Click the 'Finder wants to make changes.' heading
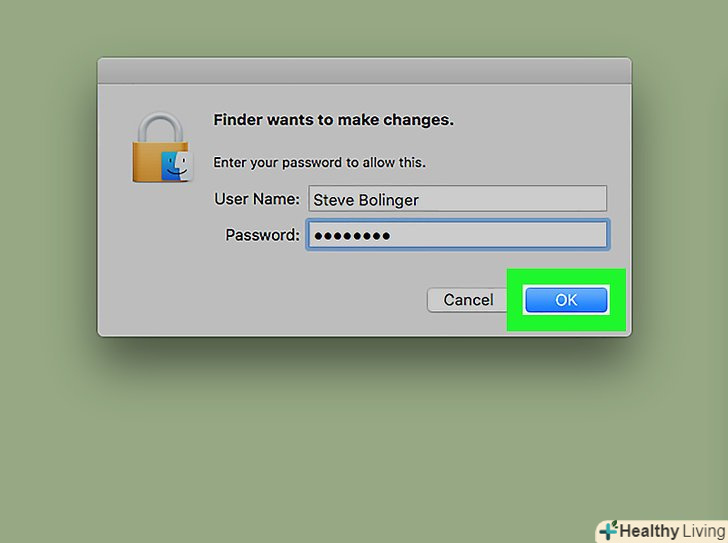 (333, 120)
